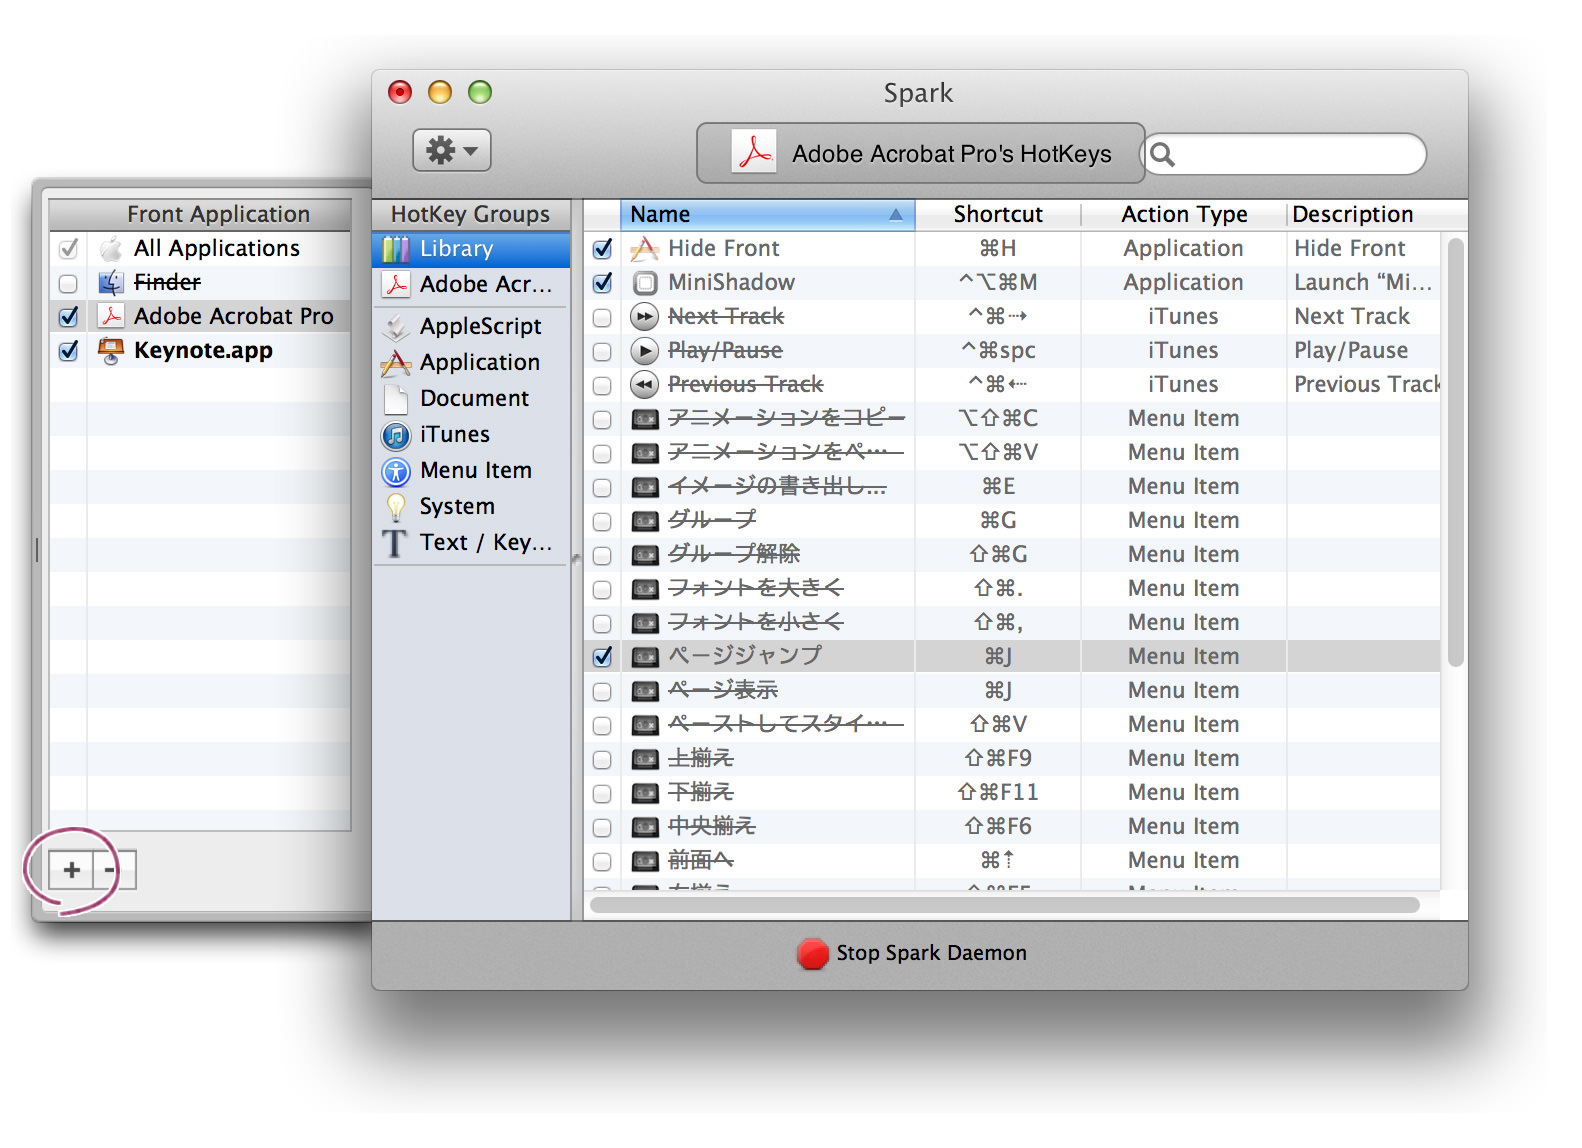Click the Menu Item accessibility icon in sidebar
Viewport: 1582px width, 1148px height.
tap(397, 471)
